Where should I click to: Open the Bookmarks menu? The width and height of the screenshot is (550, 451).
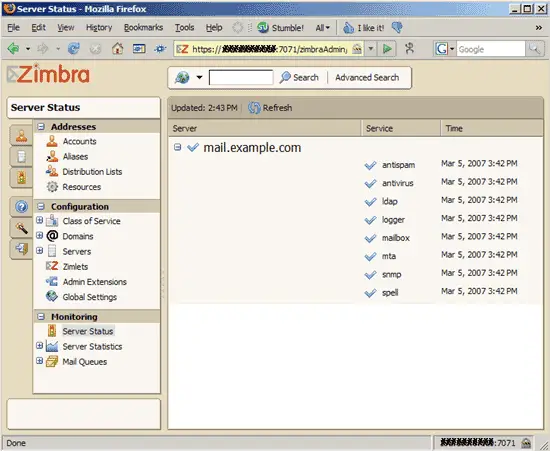[x=143, y=27]
